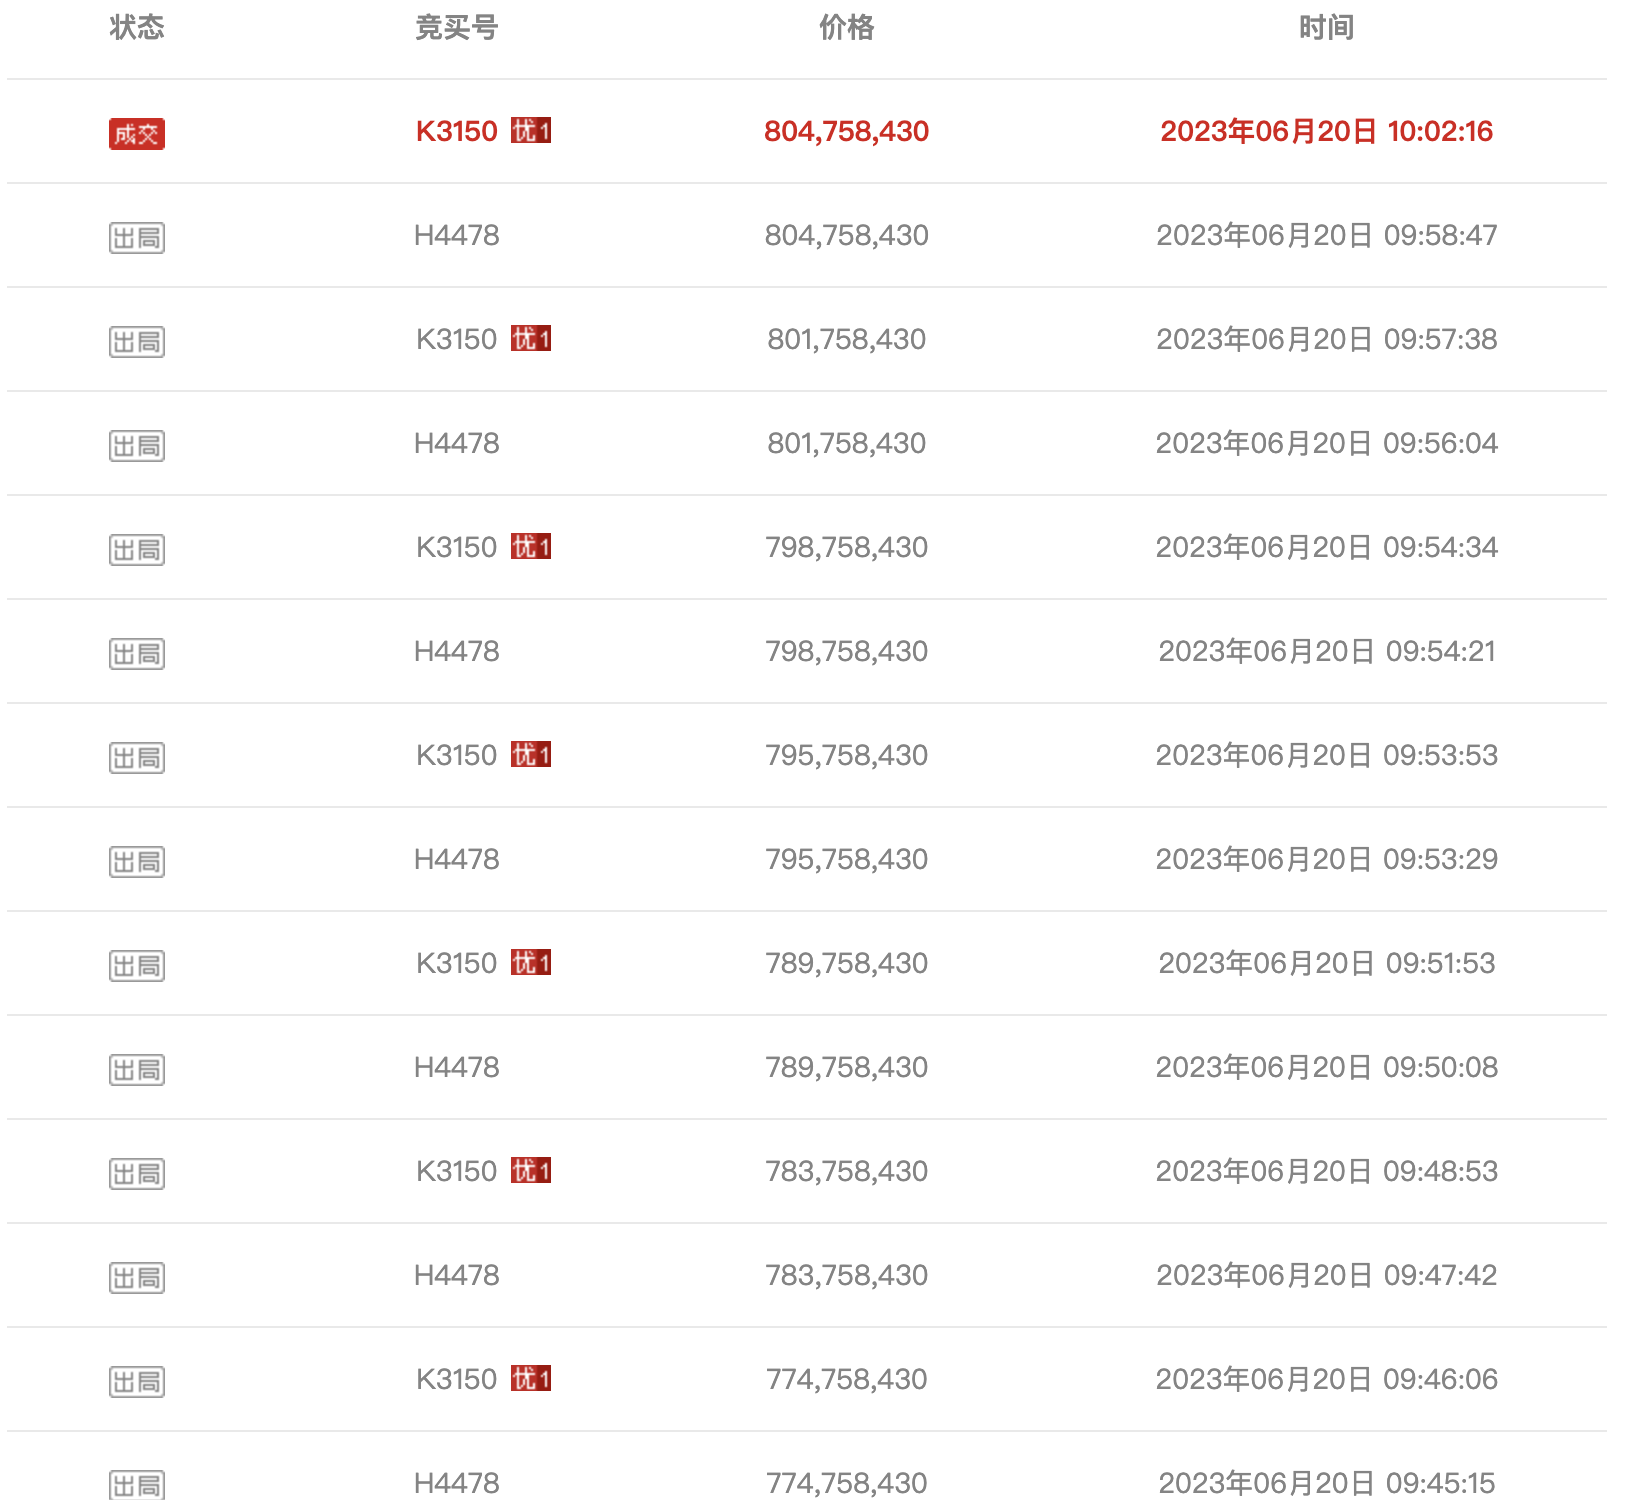Click the red 成交 status badge
This screenshot has height=1500, width=1626.
(x=137, y=133)
